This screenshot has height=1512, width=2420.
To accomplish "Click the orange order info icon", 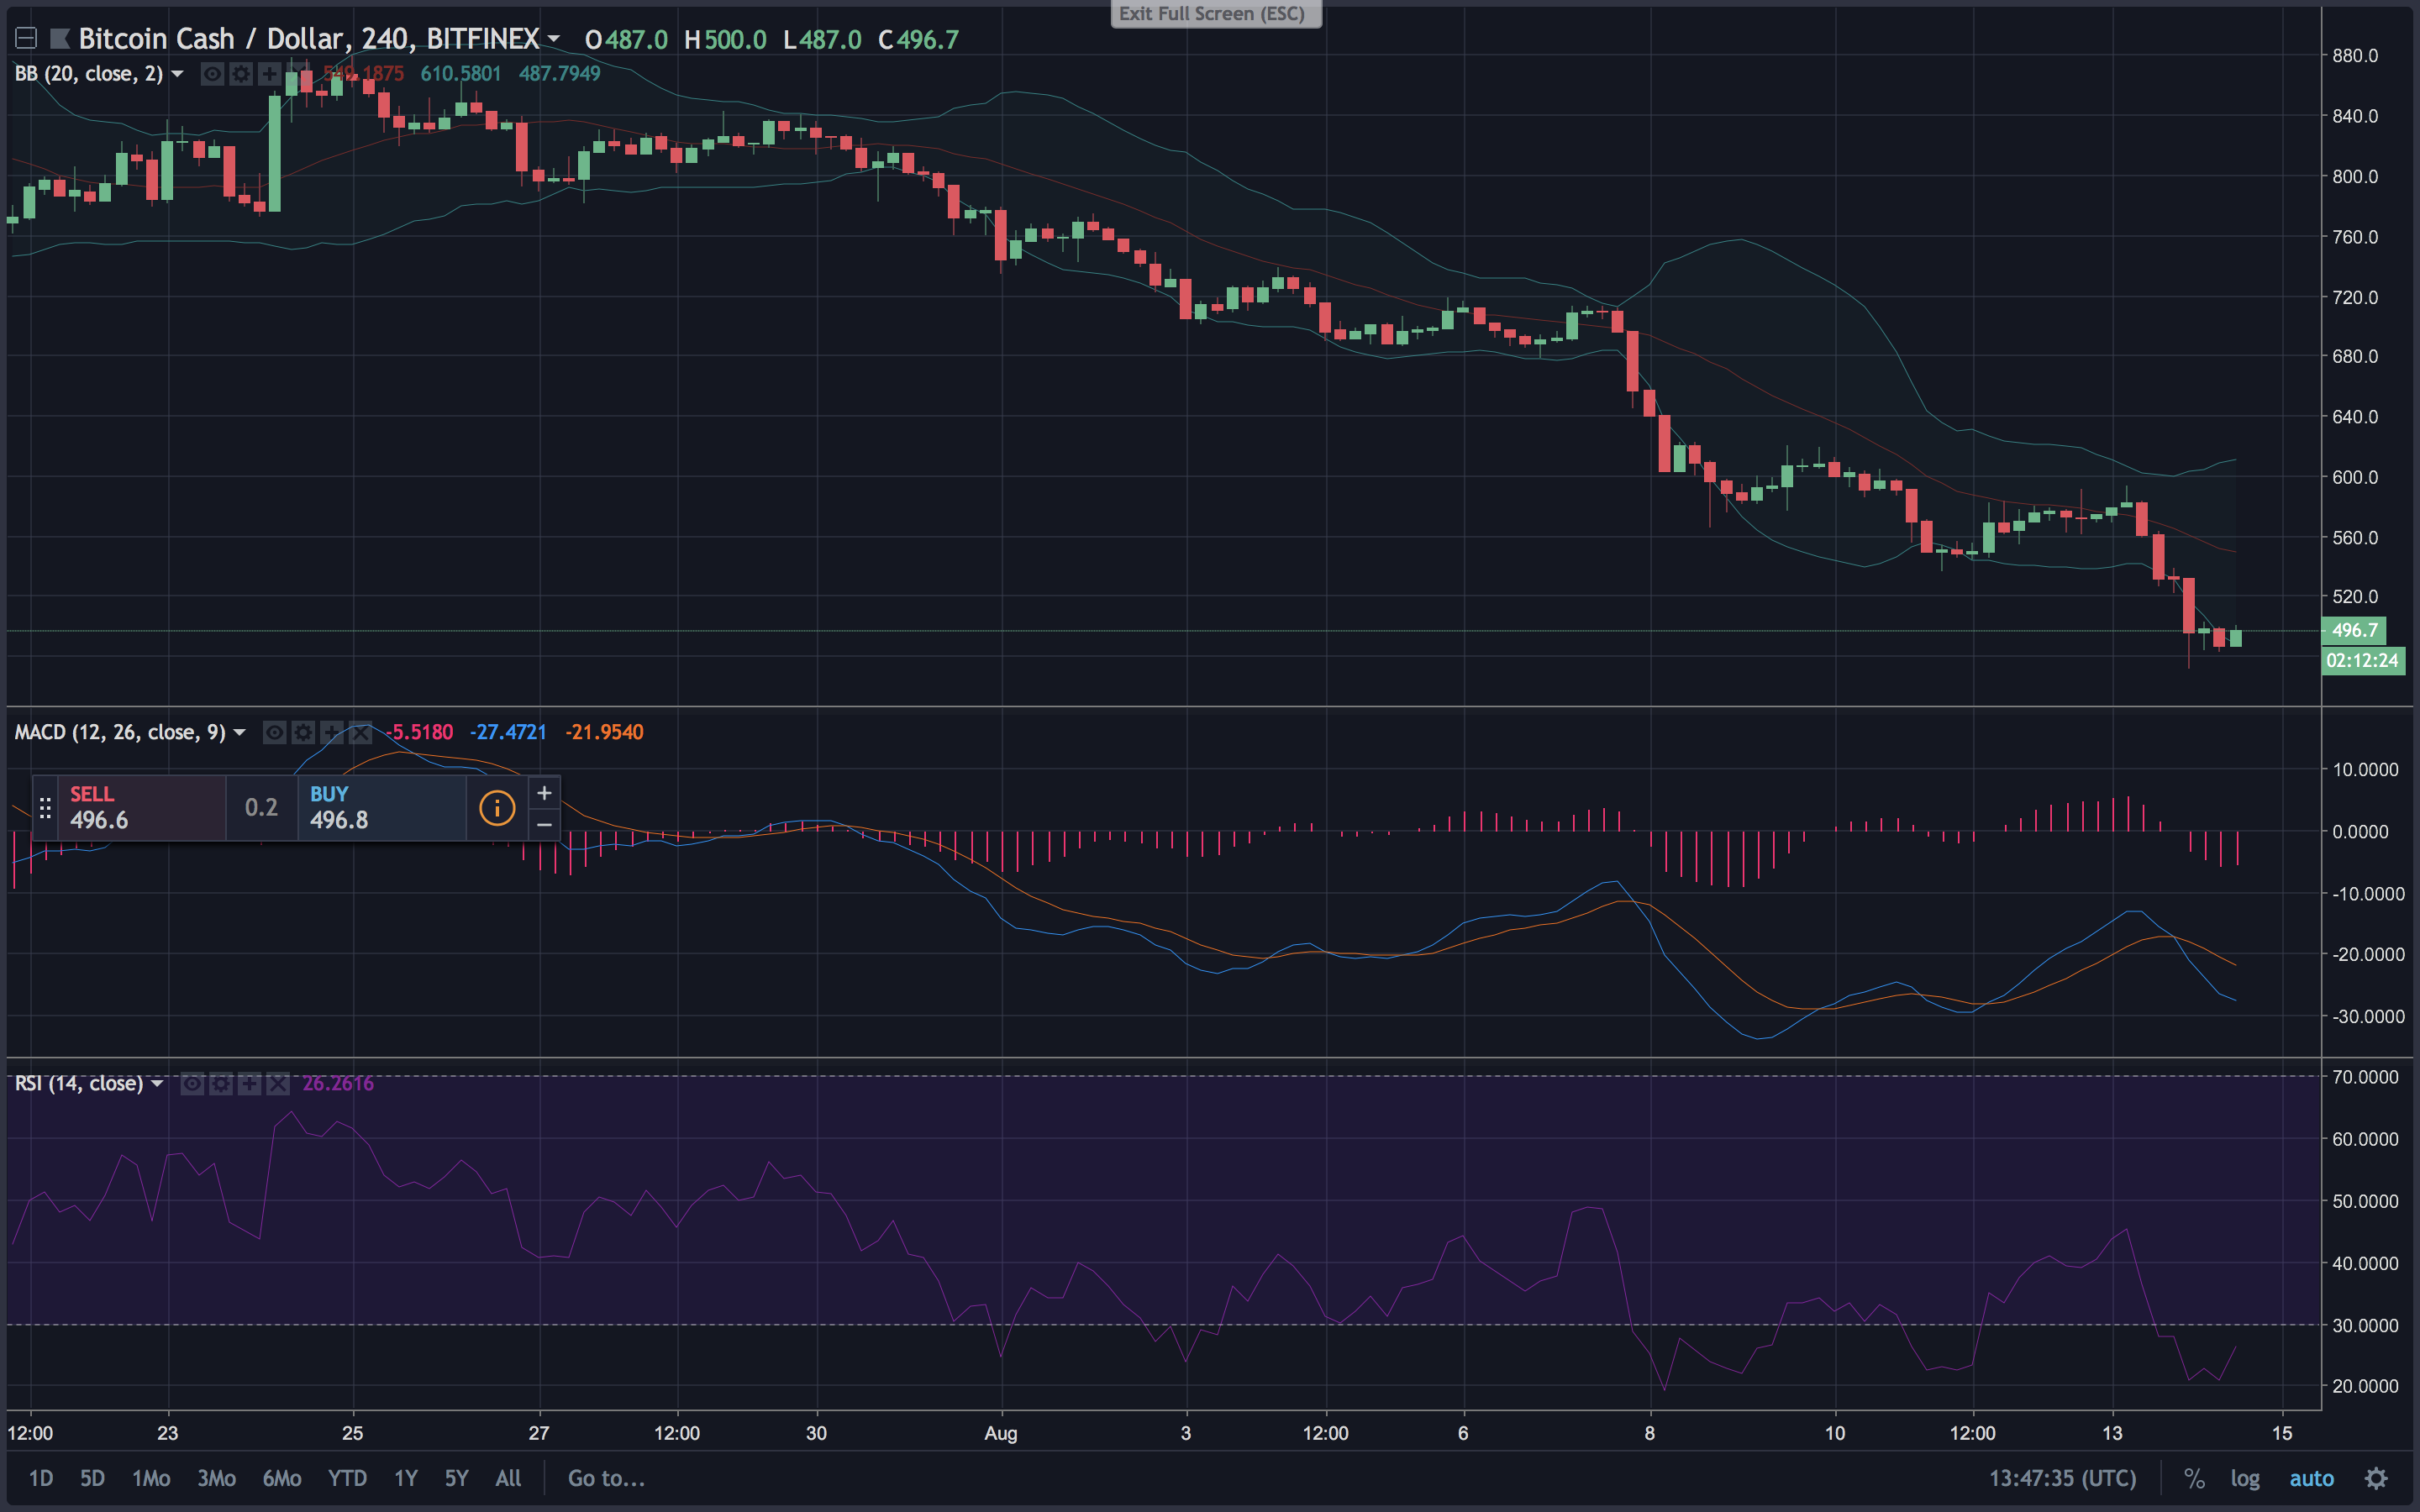I will tap(497, 808).
